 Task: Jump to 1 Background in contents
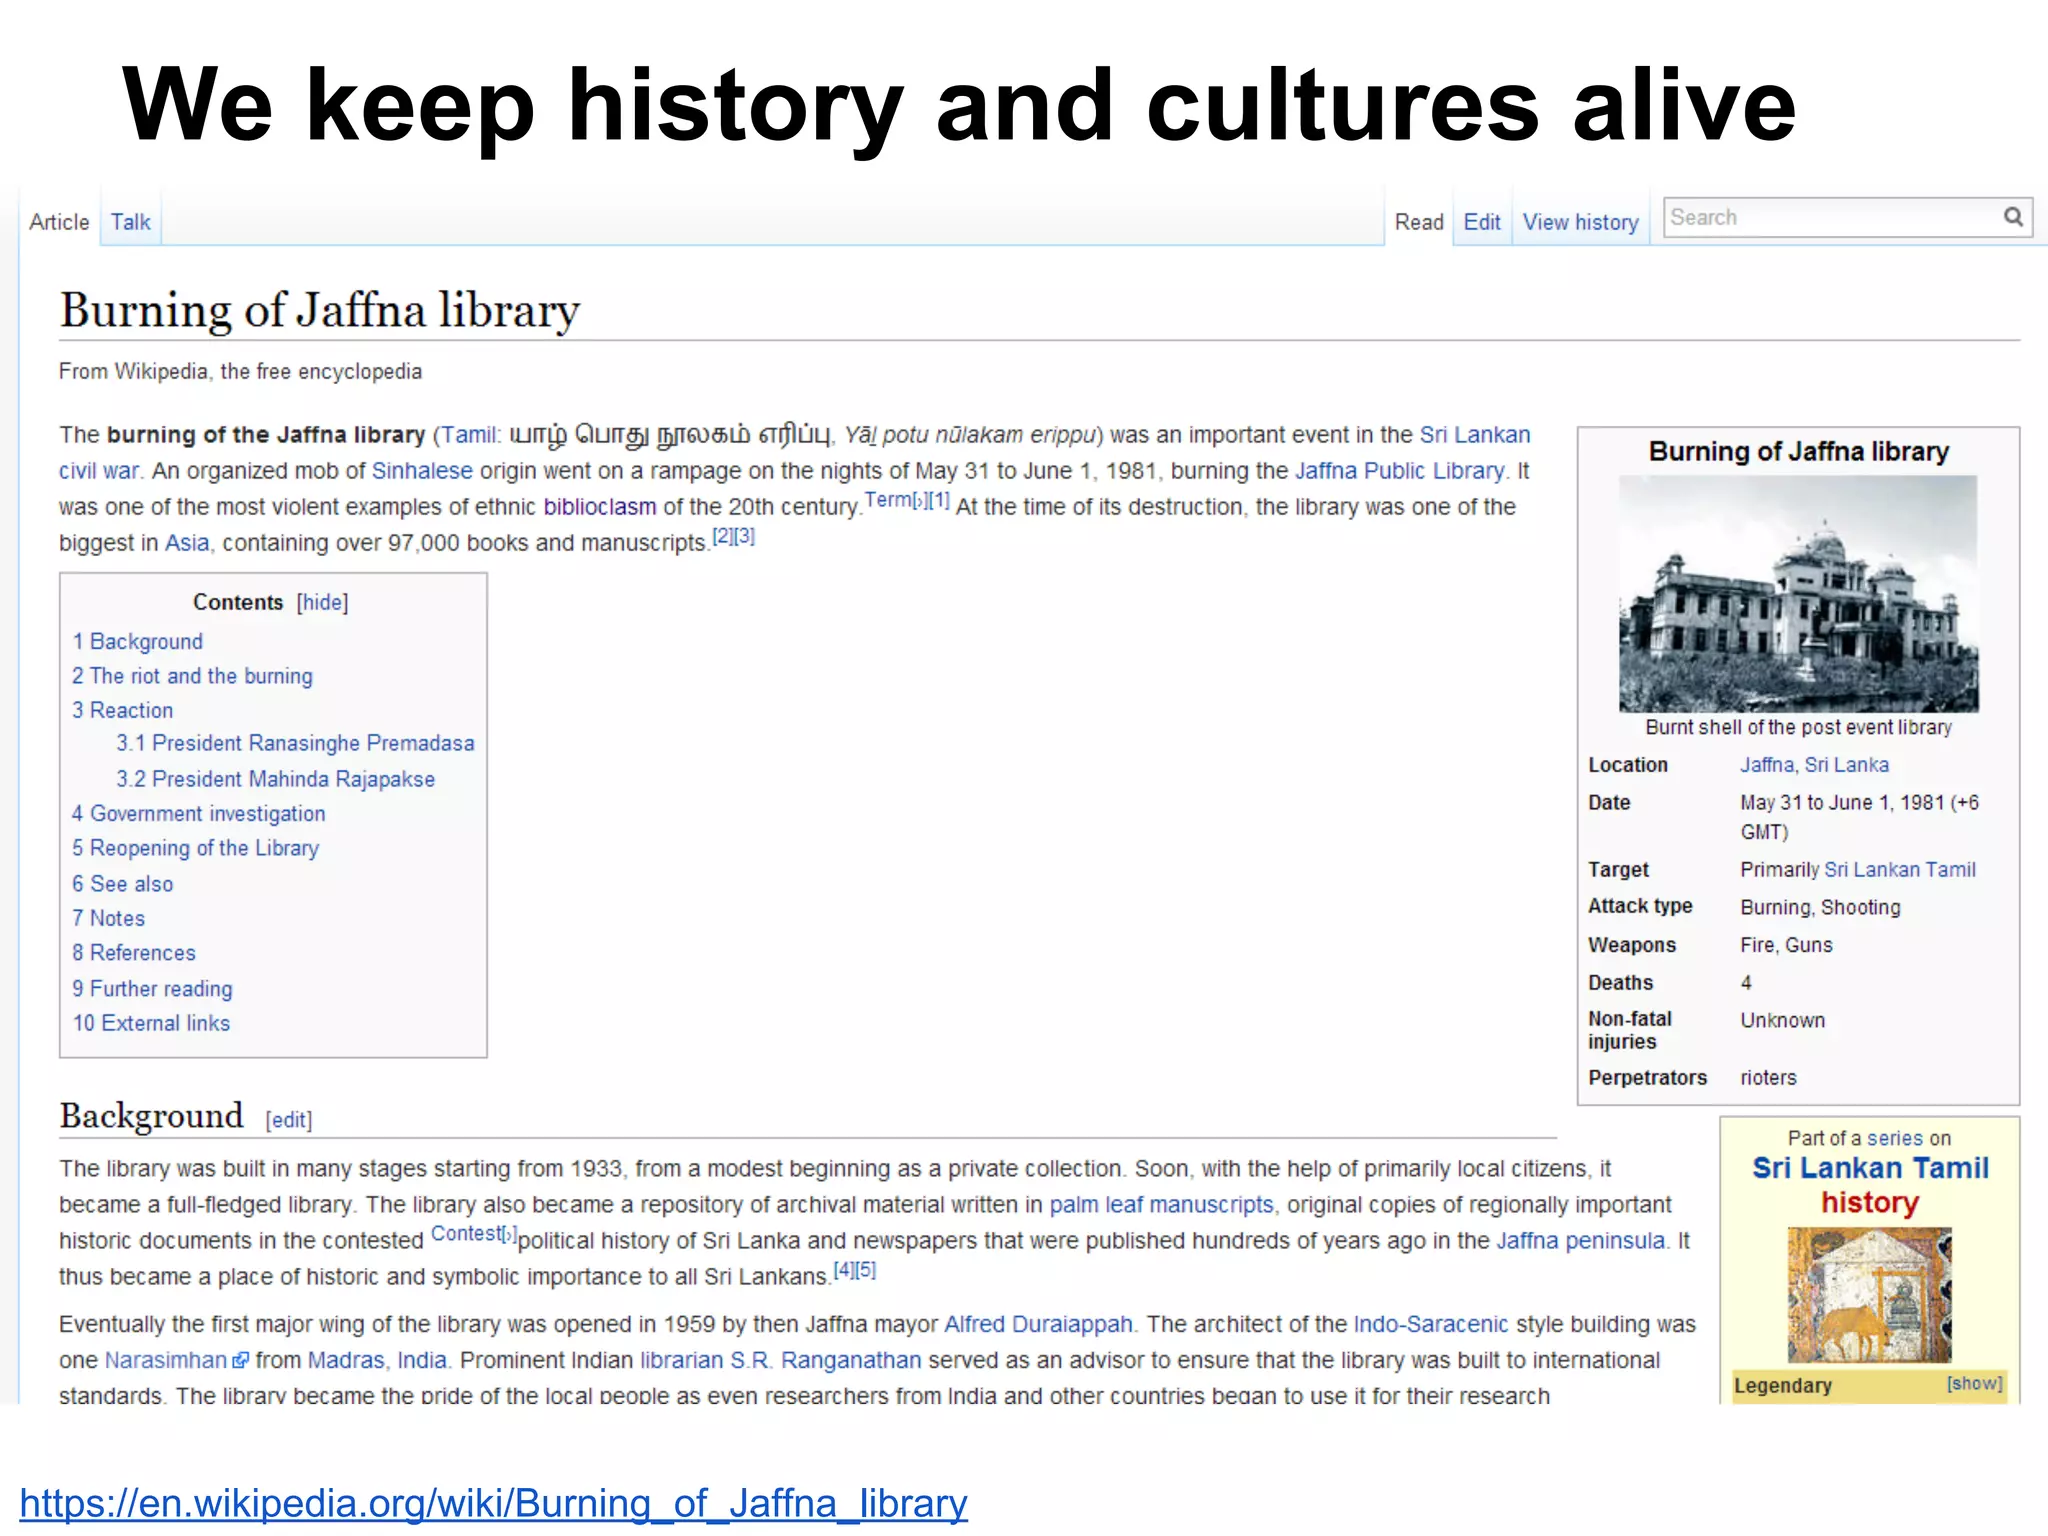pyautogui.click(x=137, y=641)
